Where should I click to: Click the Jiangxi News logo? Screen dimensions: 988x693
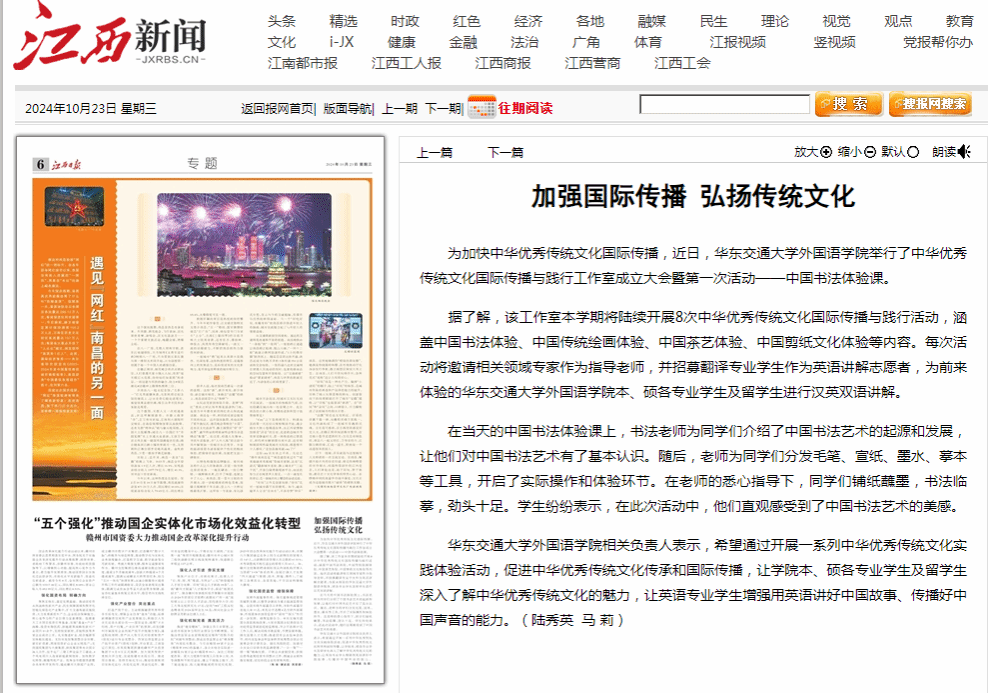click(x=110, y=38)
